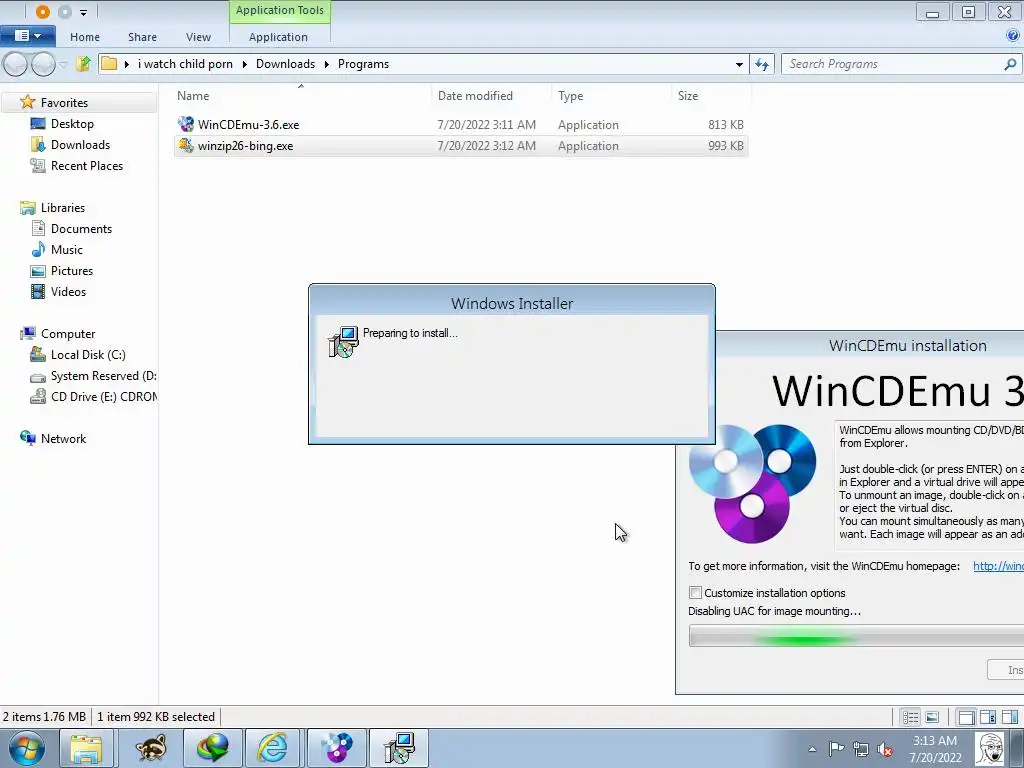
Task: Open Network in the navigation pane
Action: pos(63,439)
